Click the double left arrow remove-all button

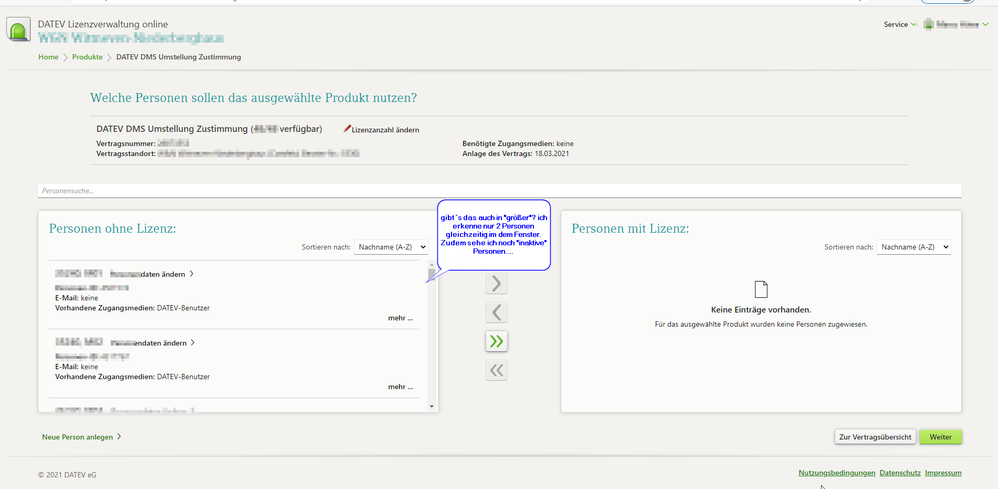[x=496, y=371]
